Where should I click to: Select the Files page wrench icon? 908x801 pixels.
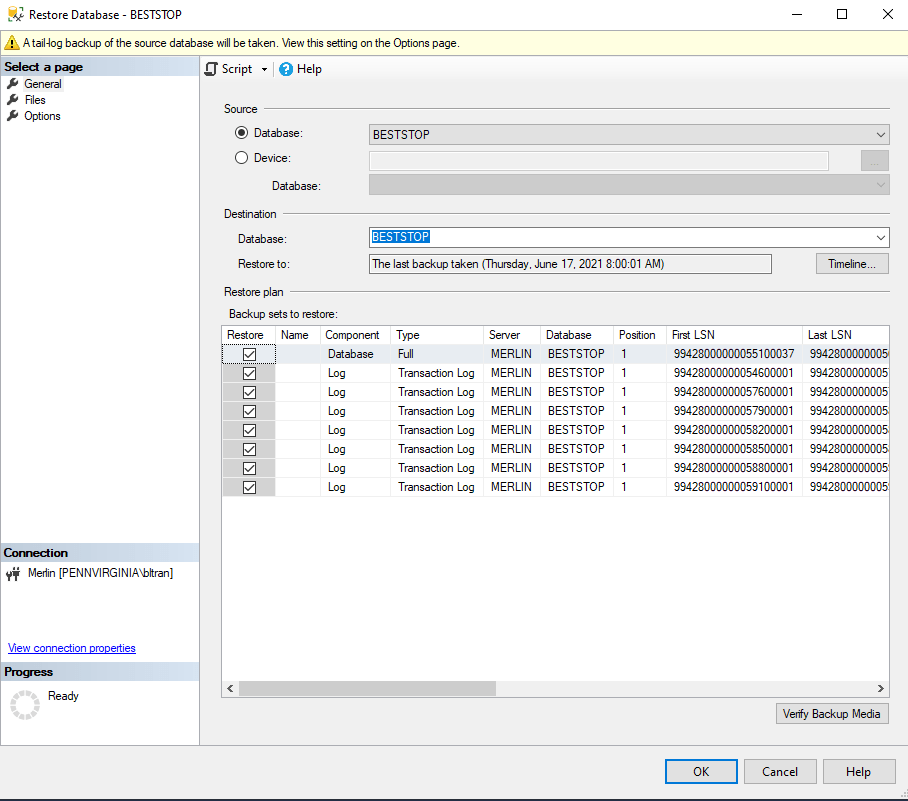click(x=13, y=100)
